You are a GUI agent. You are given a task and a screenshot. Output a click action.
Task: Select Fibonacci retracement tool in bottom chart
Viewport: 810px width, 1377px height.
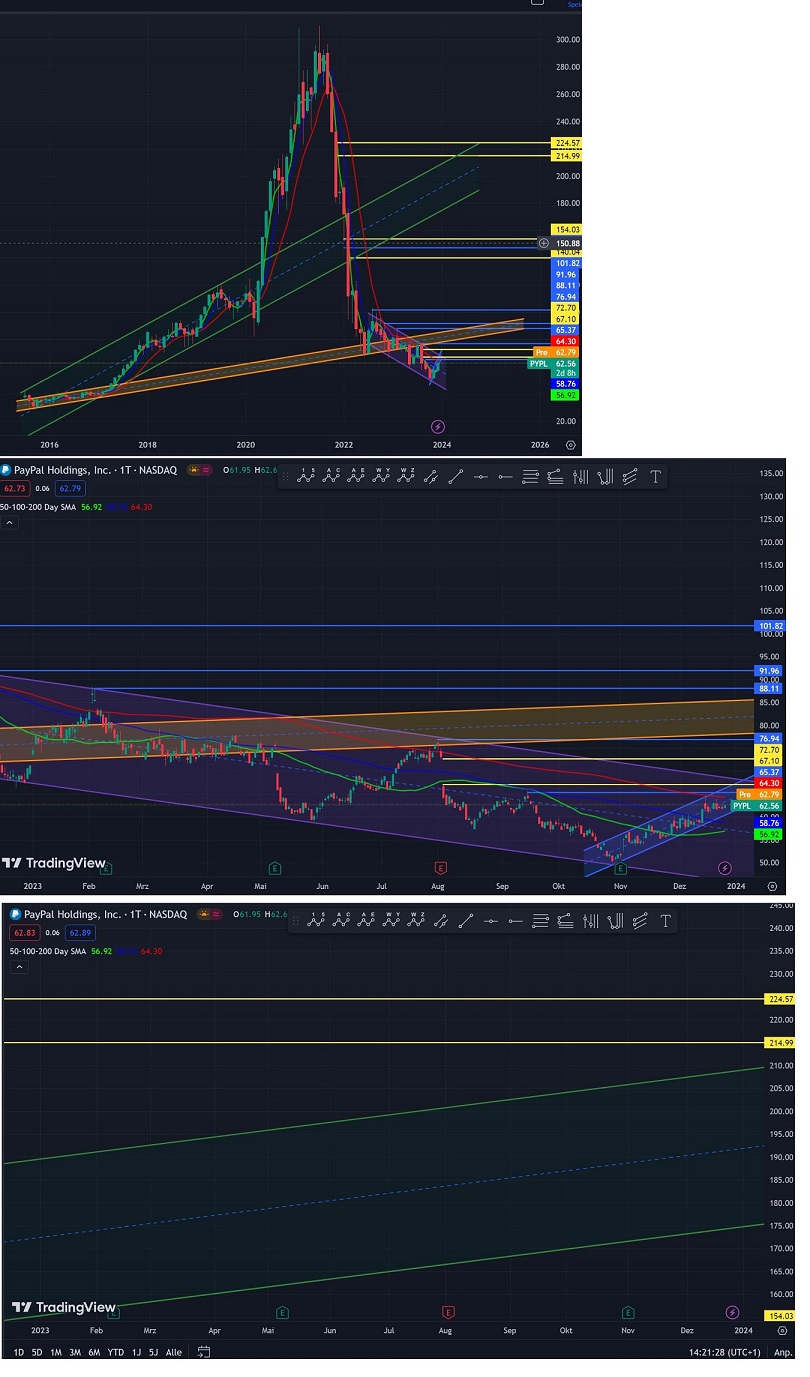540,921
